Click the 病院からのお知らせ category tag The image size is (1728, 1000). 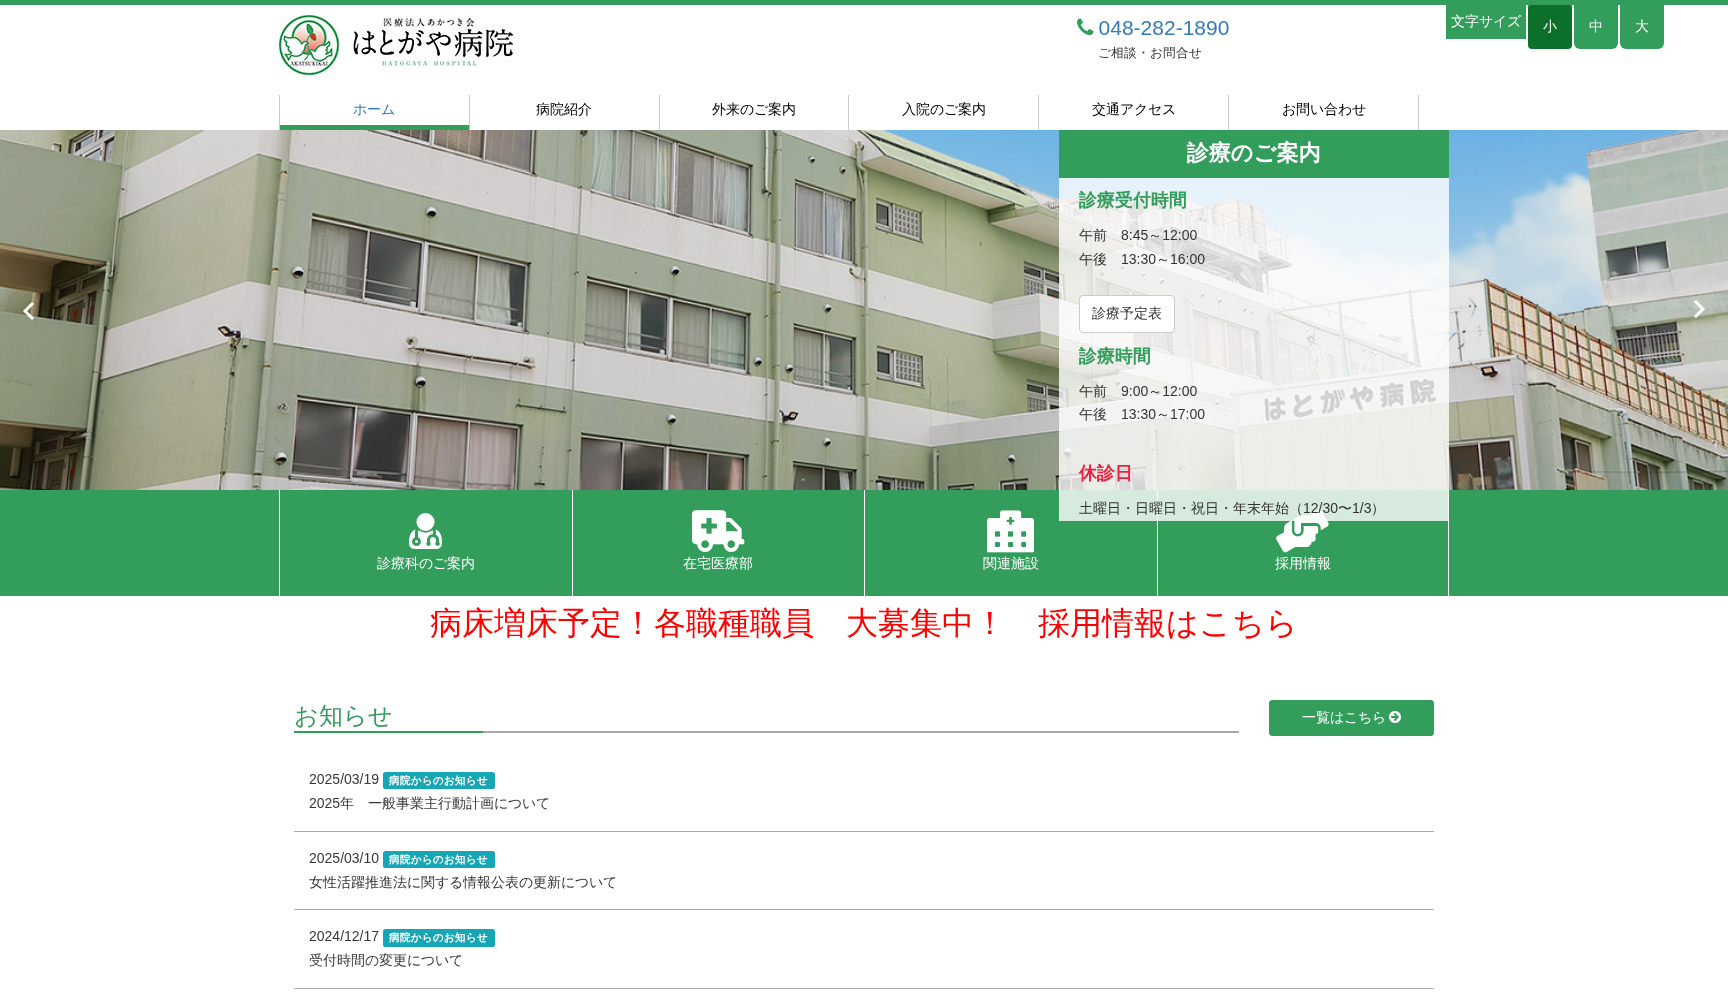click(437, 780)
